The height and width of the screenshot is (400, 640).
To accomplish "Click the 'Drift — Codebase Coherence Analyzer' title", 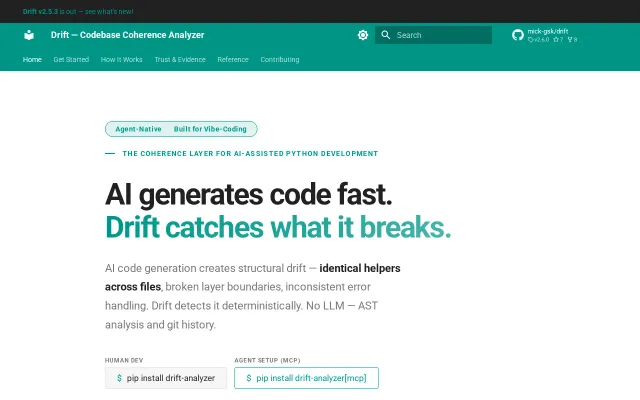I will click(x=127, y=35).
